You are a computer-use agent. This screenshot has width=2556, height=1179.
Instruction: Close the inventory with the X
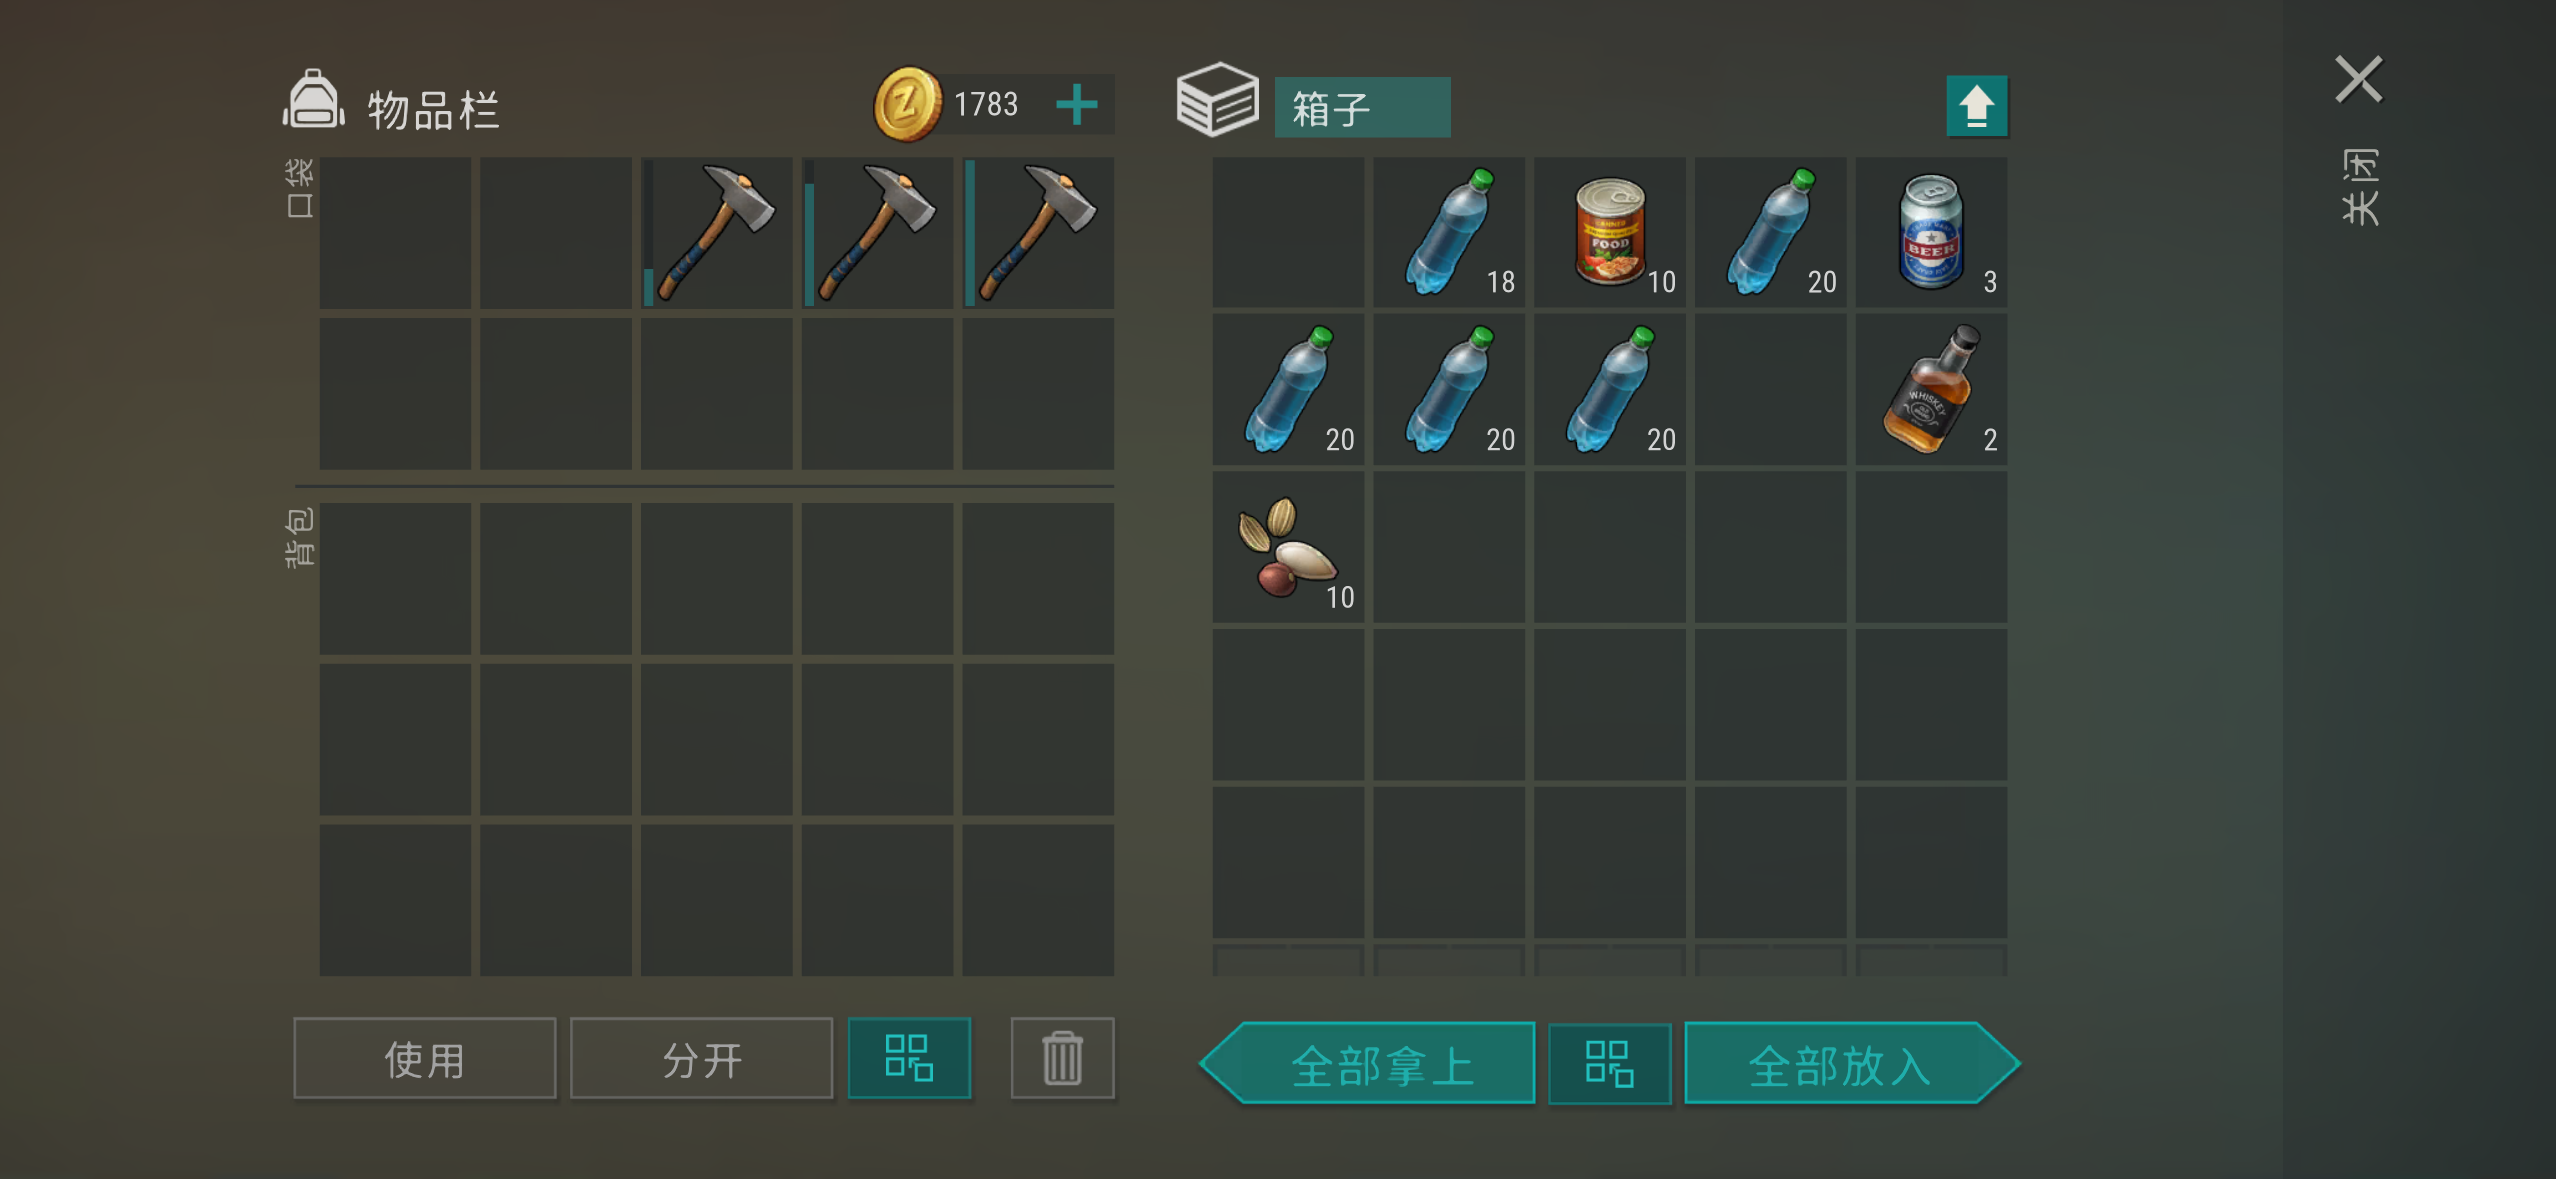2359,79
